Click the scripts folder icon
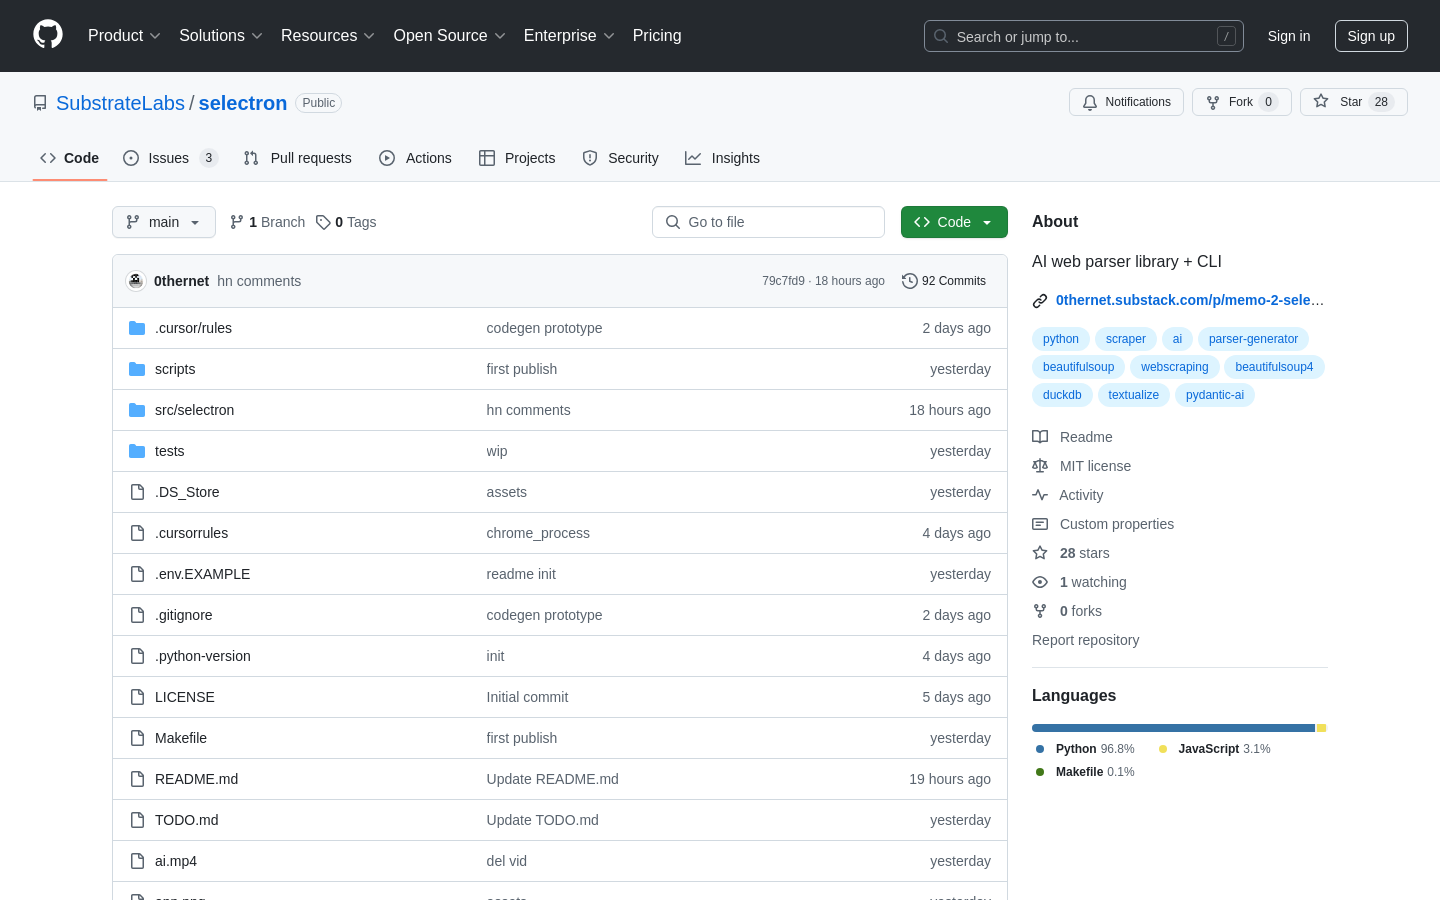 [x=137, y=369]
